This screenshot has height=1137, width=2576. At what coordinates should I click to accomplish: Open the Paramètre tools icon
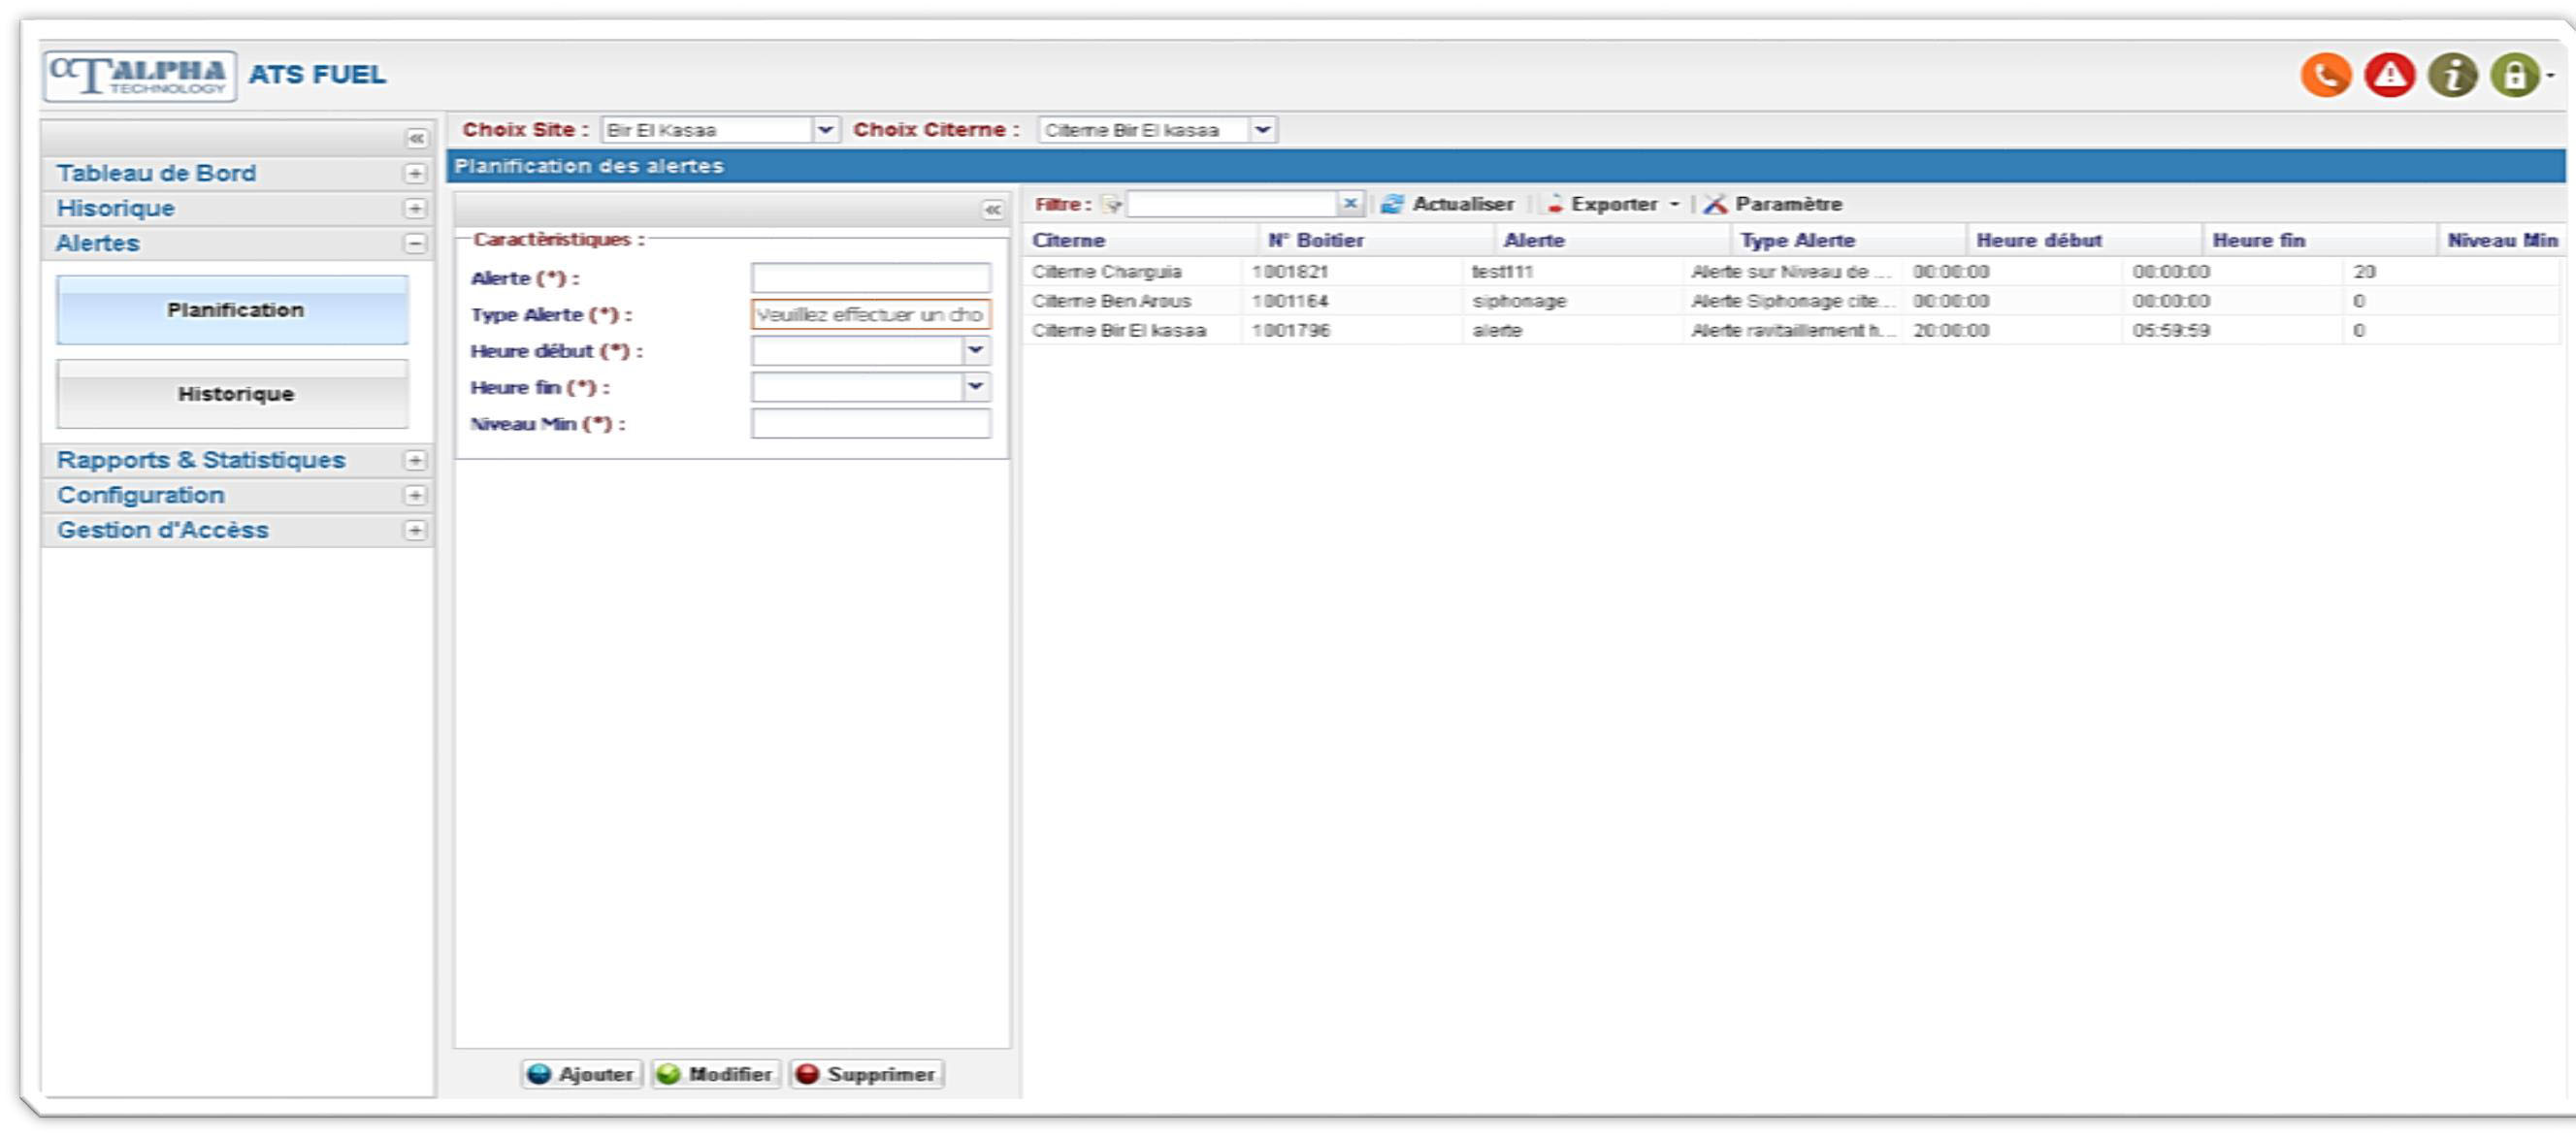coord(1715,204)
